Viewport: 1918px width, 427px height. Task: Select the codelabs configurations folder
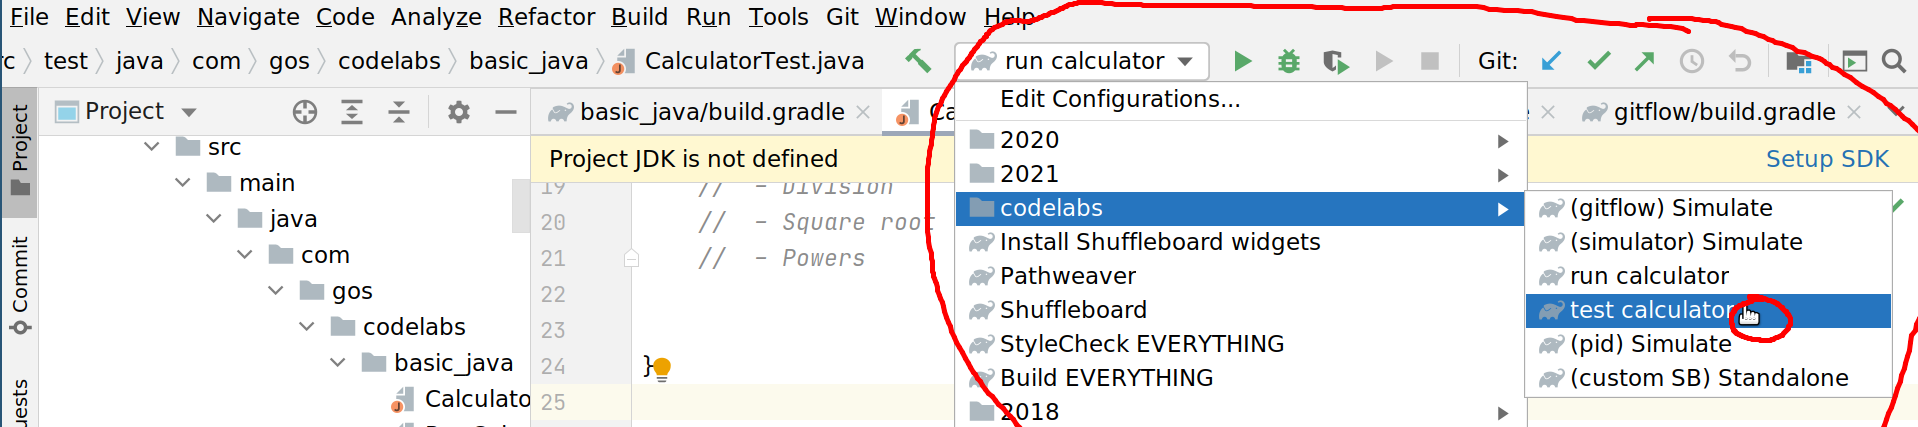[1240, 208]
